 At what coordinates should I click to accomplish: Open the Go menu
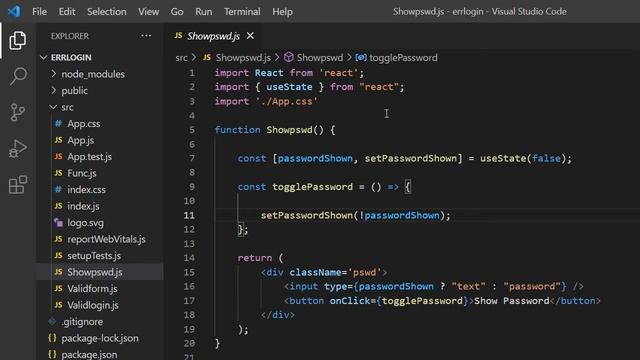coord(177,11)
